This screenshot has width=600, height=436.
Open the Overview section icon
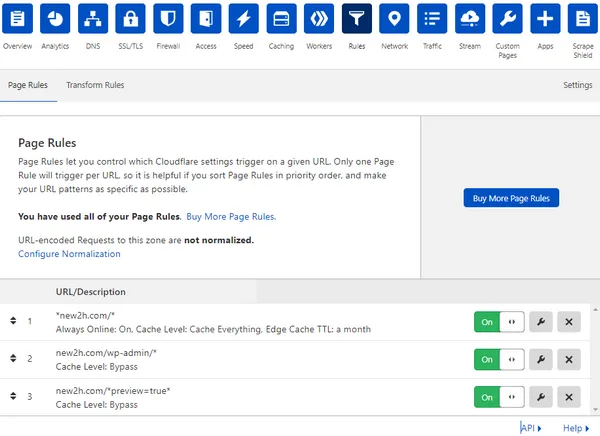coord(17,18)
